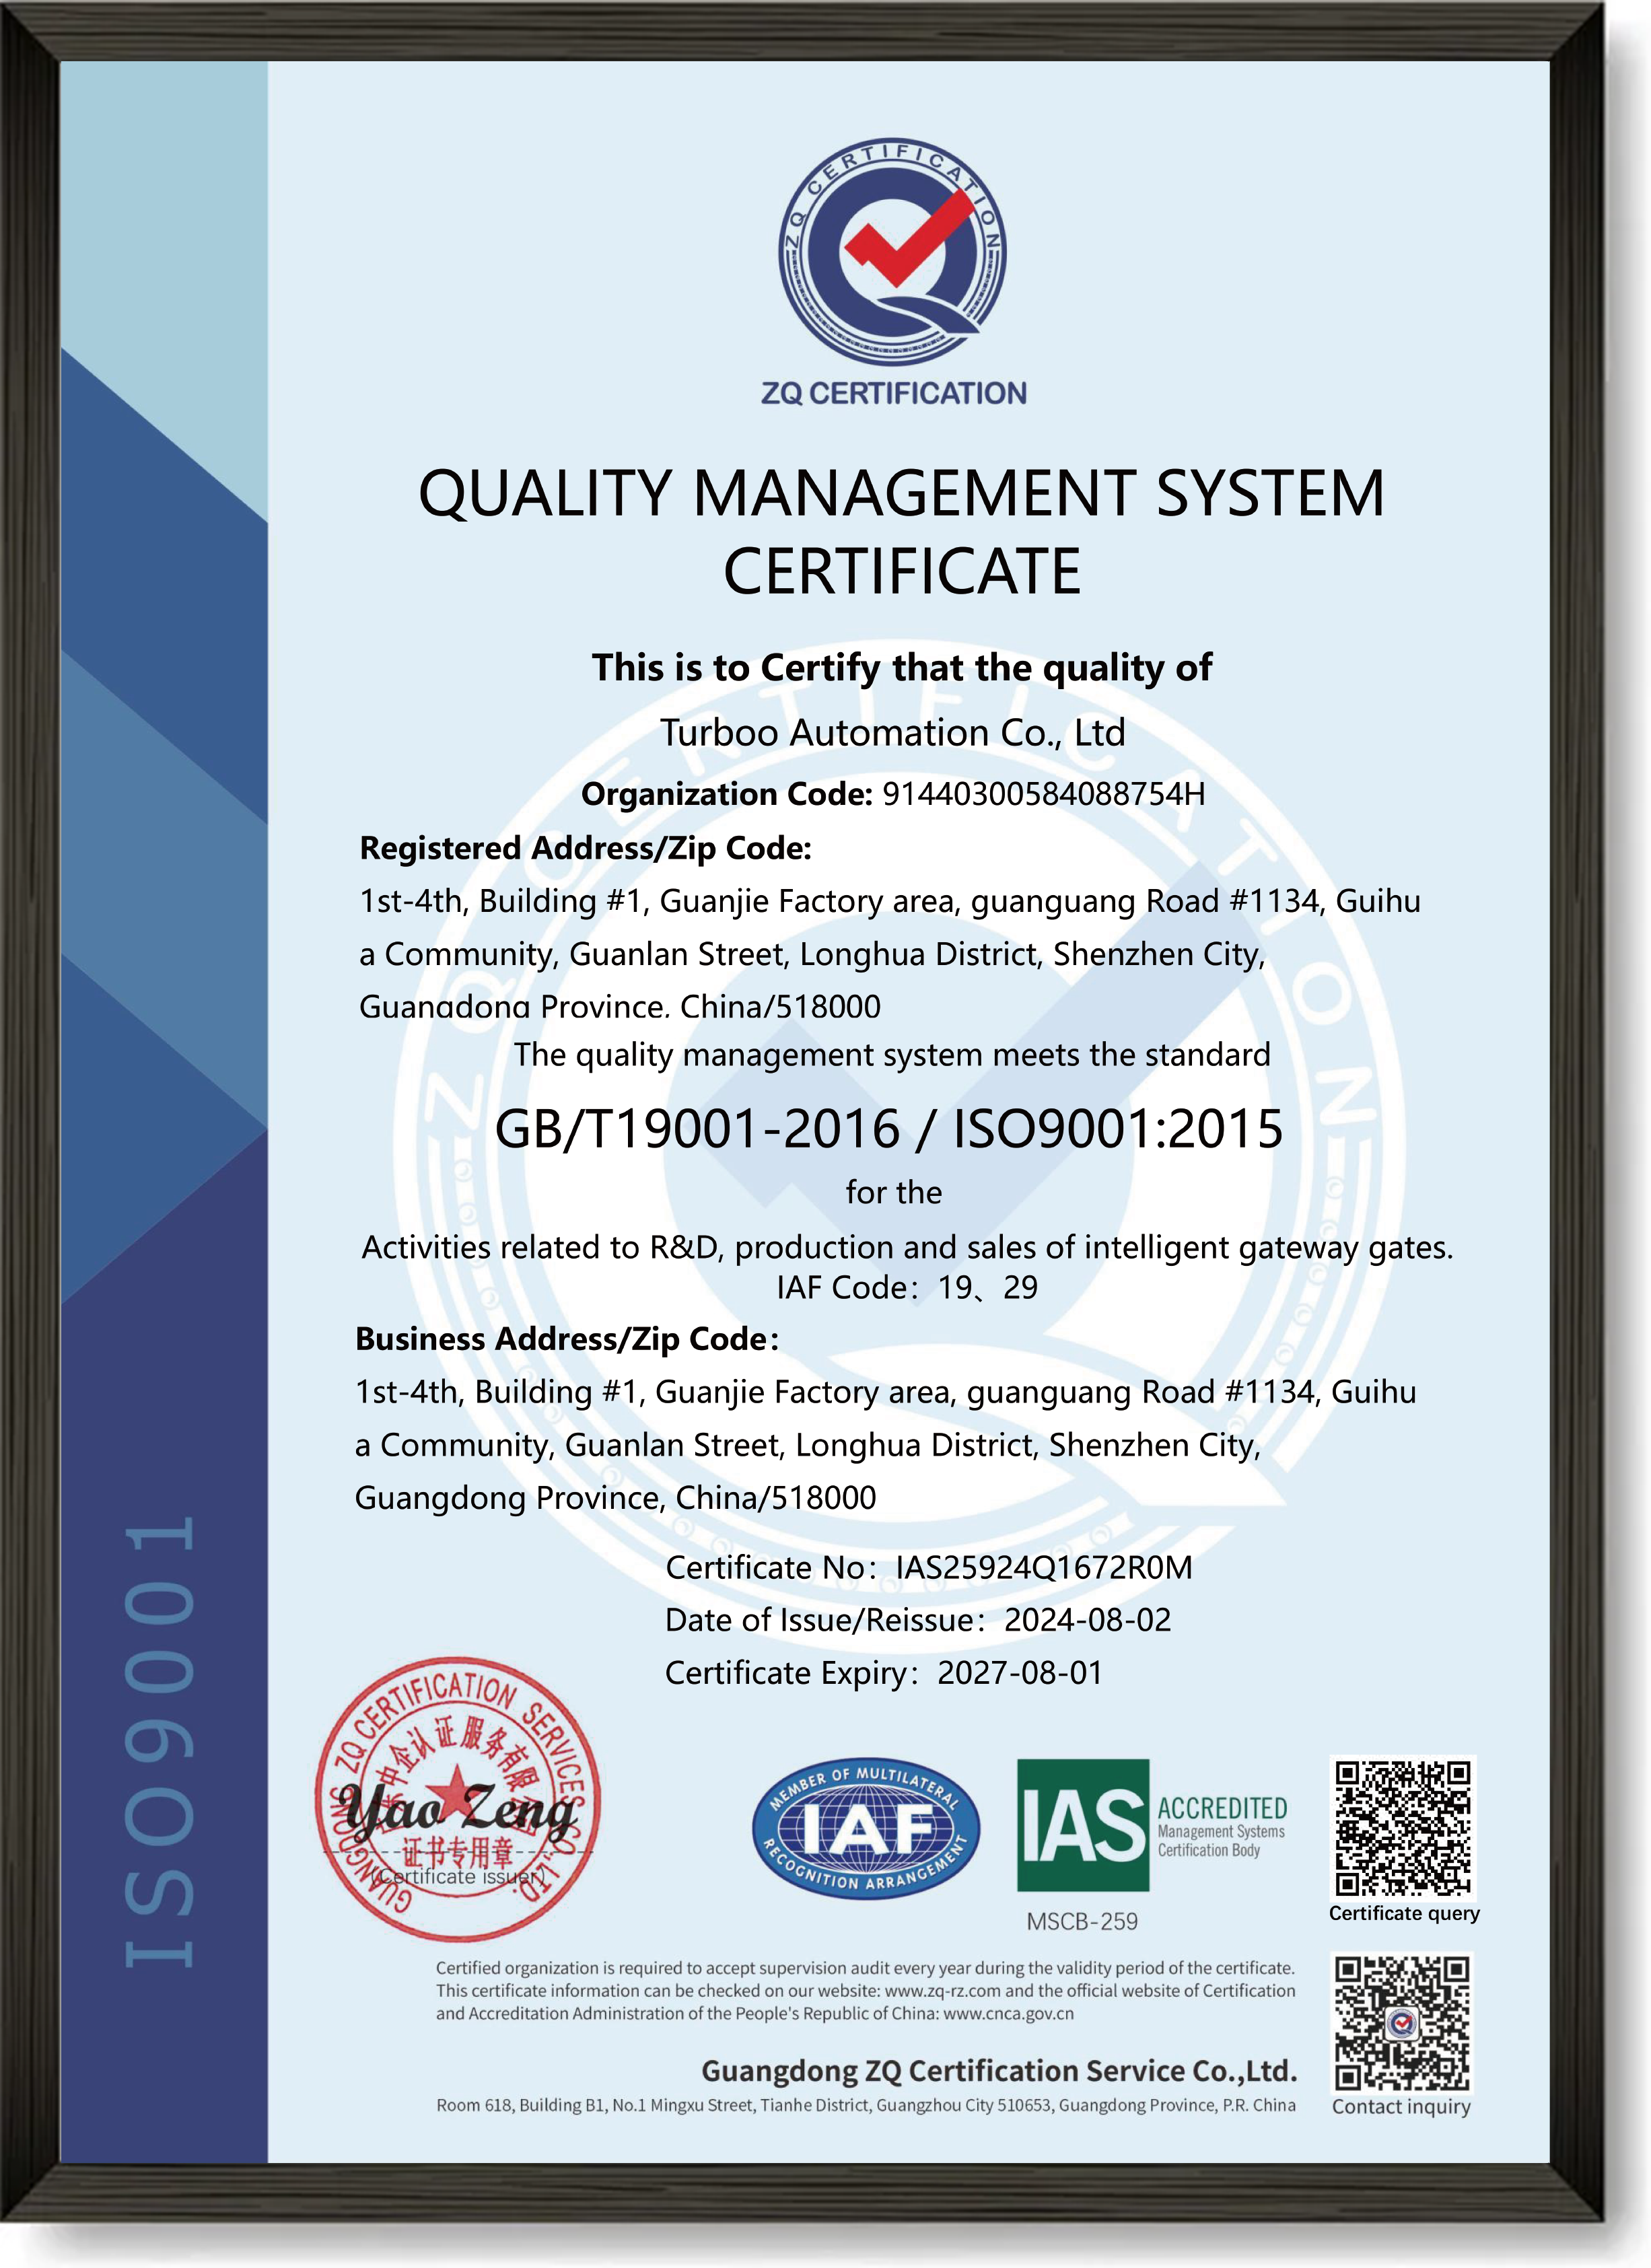Click certificate number IAS25924Q1672R0M

tap(1044, 1567)
